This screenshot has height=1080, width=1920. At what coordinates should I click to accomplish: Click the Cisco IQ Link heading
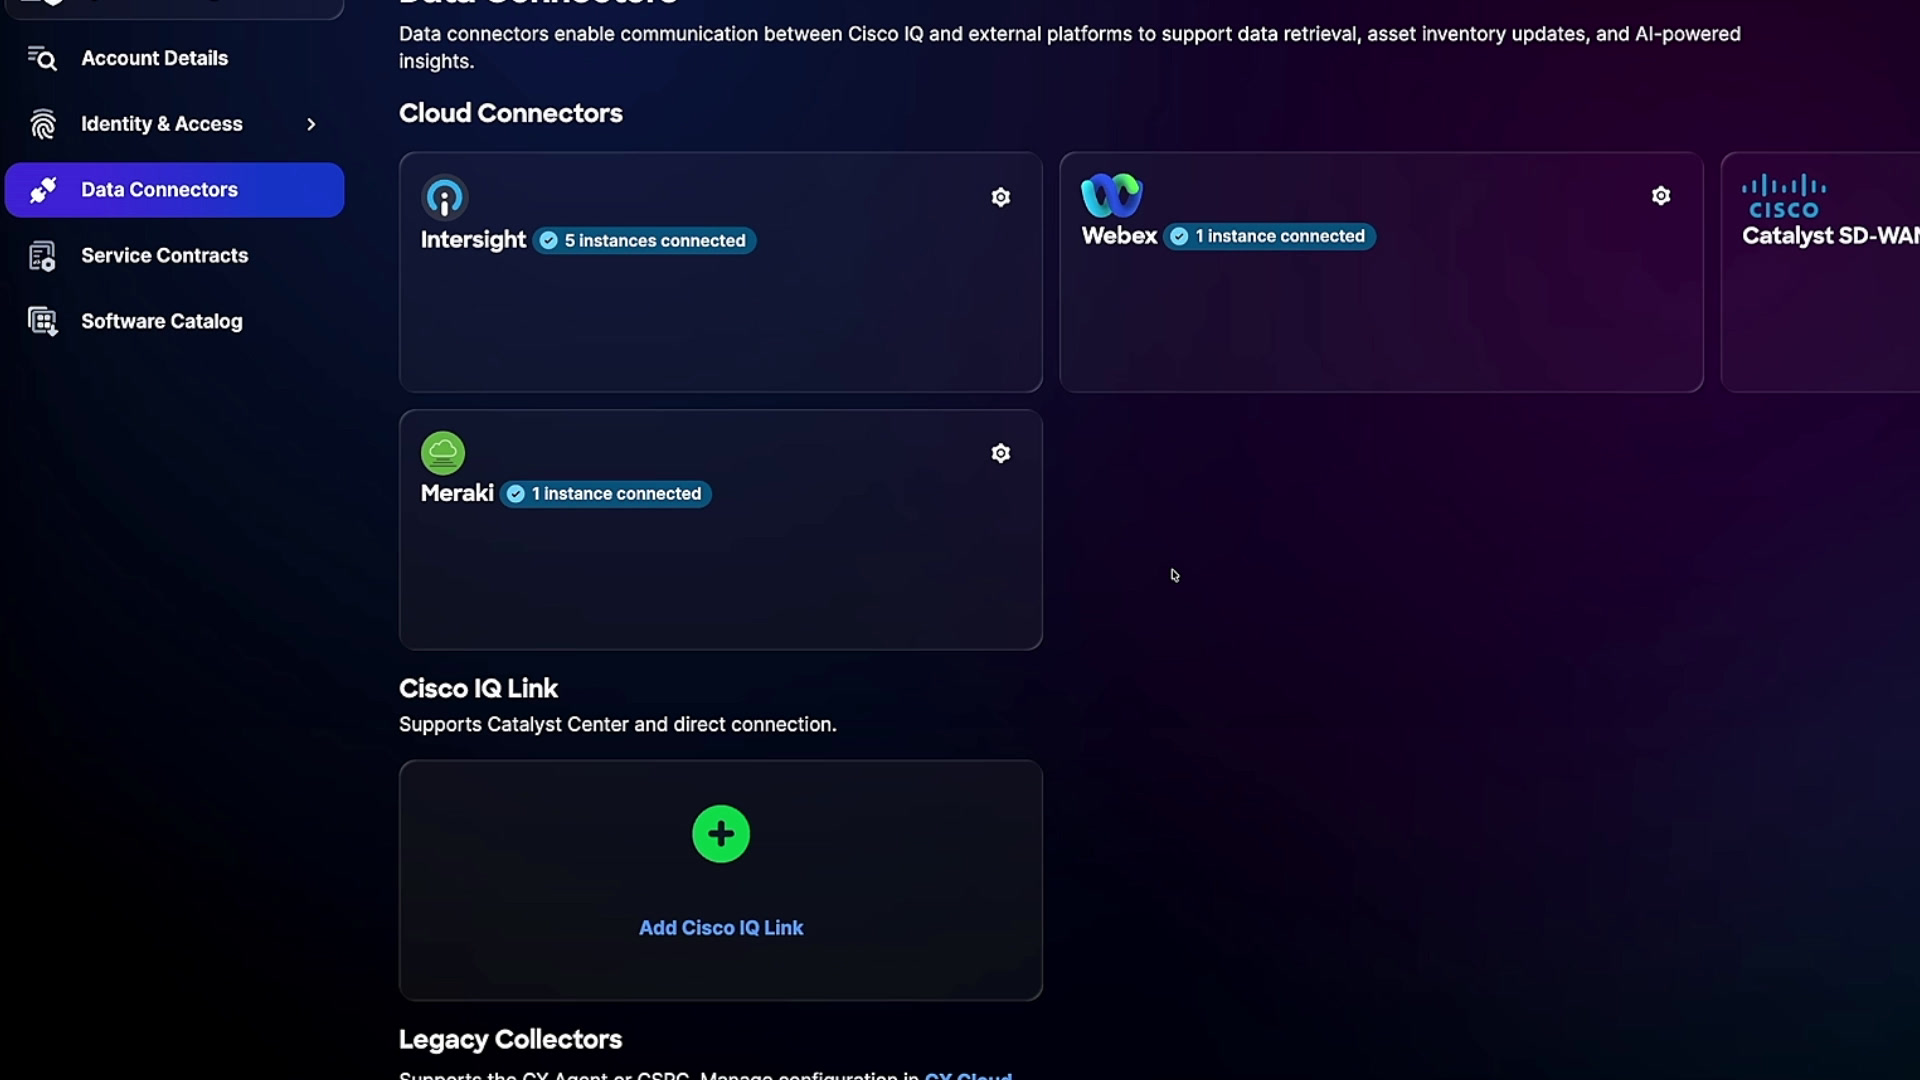click(478, 688)
